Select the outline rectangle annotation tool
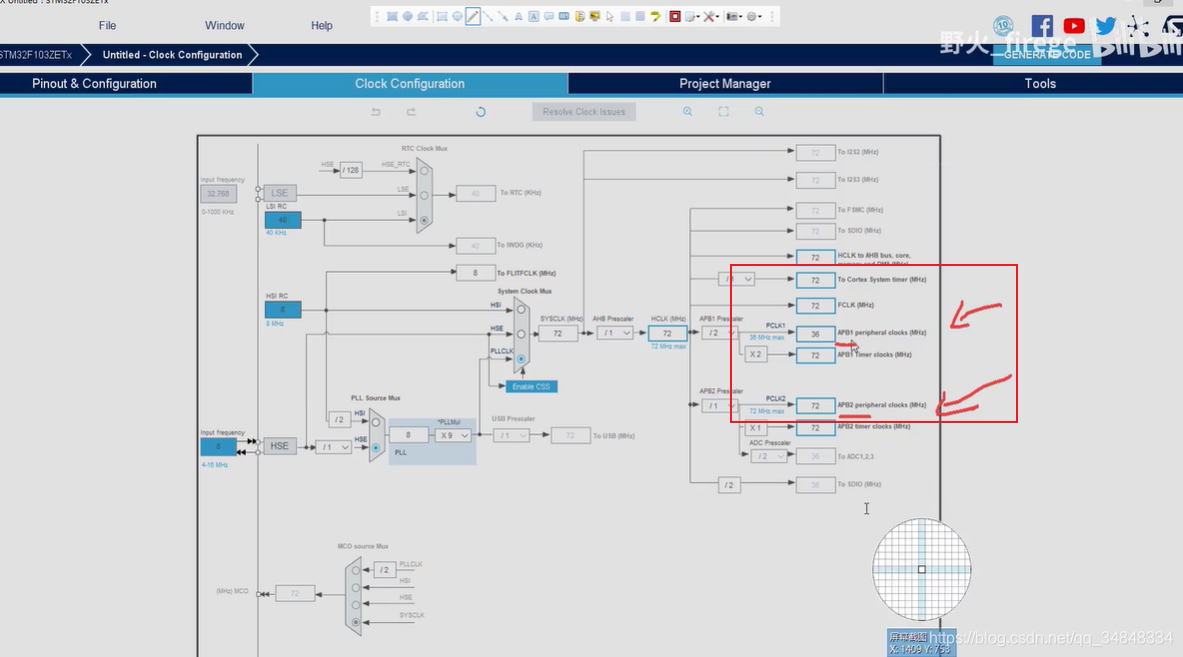 tap(442, 17)
